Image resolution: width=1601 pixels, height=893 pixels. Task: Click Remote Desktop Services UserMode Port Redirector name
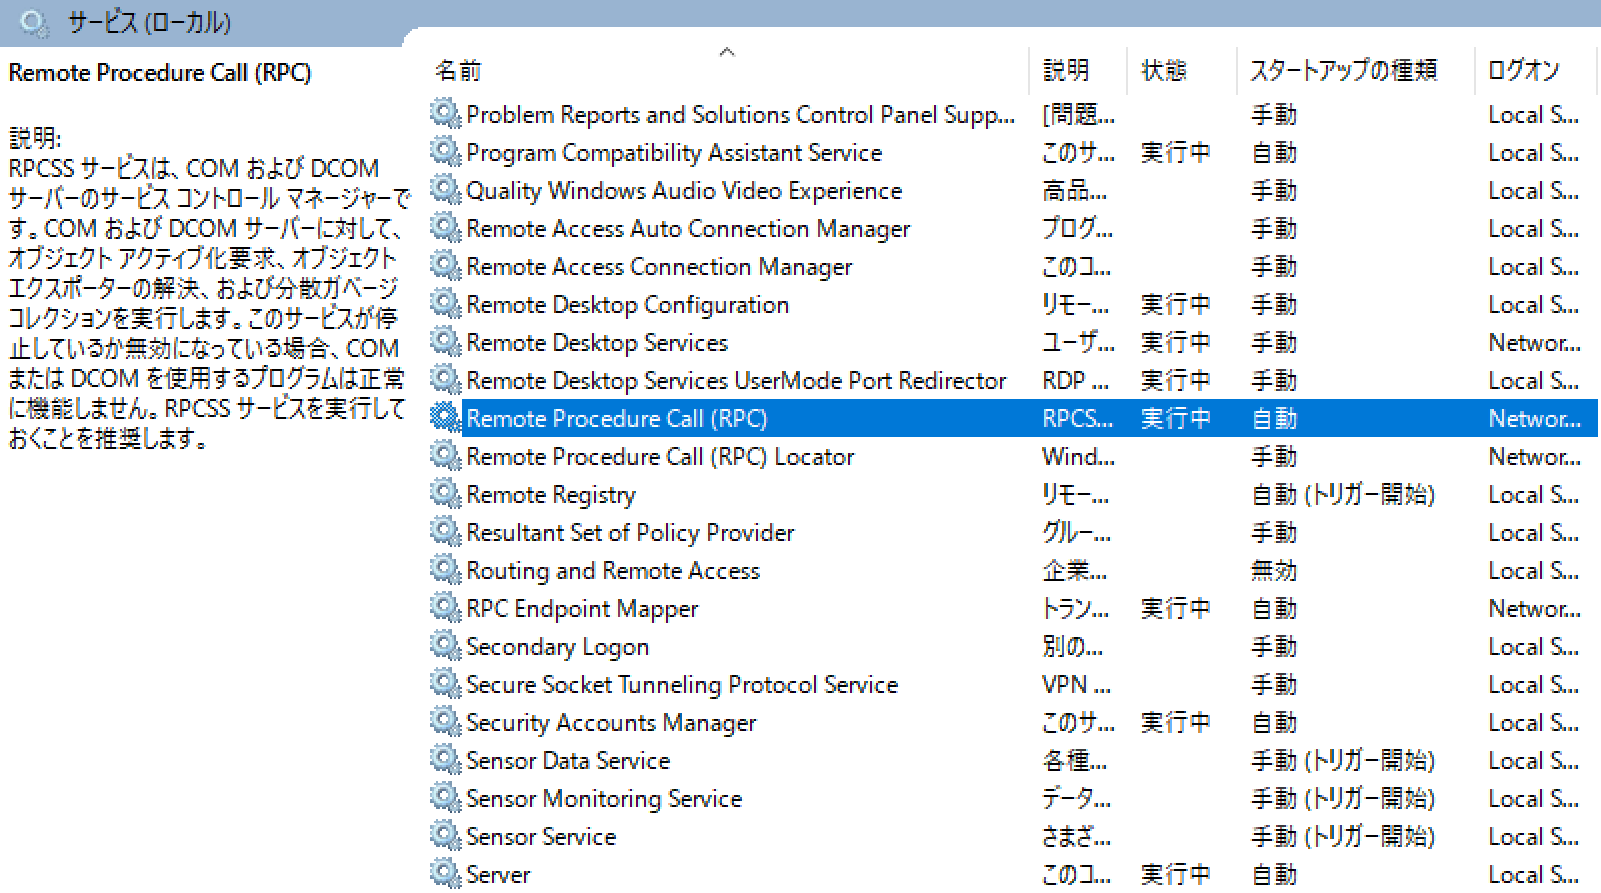coord(736,381)
